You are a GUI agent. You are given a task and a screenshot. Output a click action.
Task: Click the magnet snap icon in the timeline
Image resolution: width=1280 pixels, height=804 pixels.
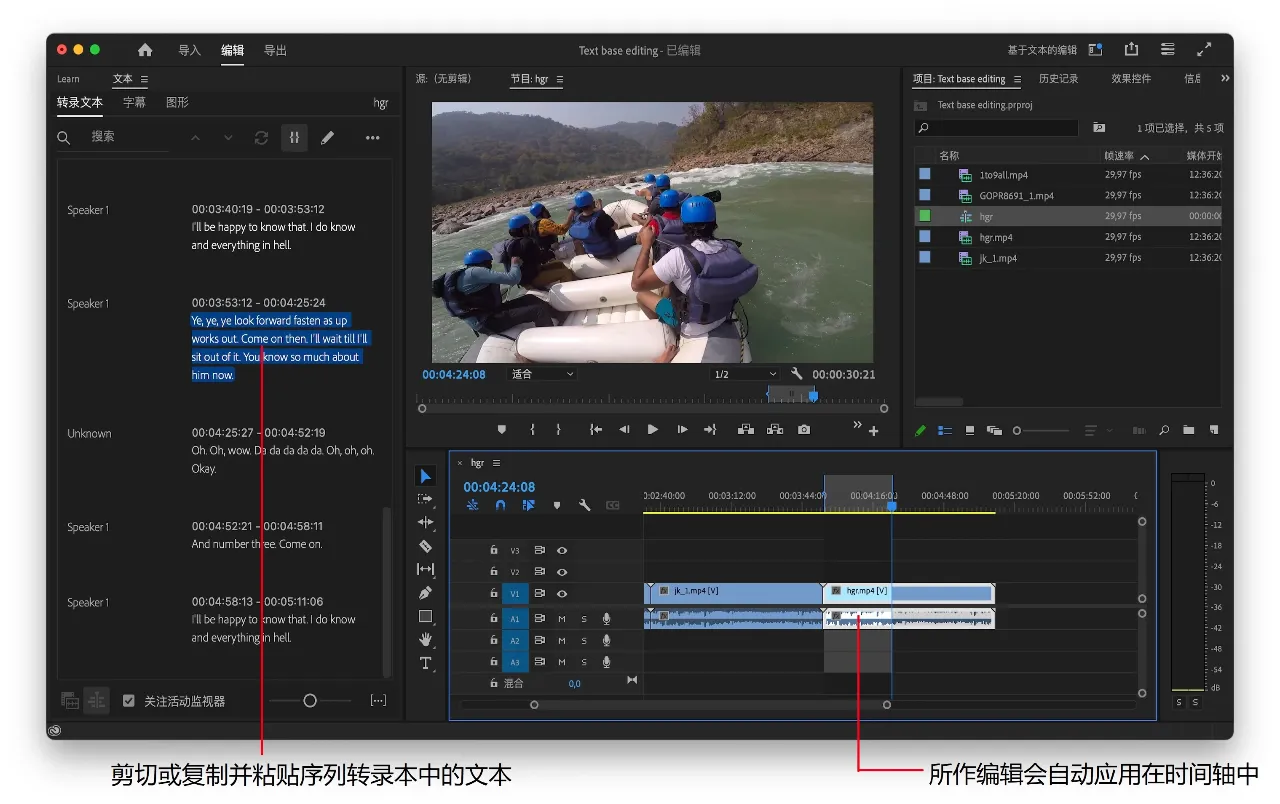pos(499,505)
